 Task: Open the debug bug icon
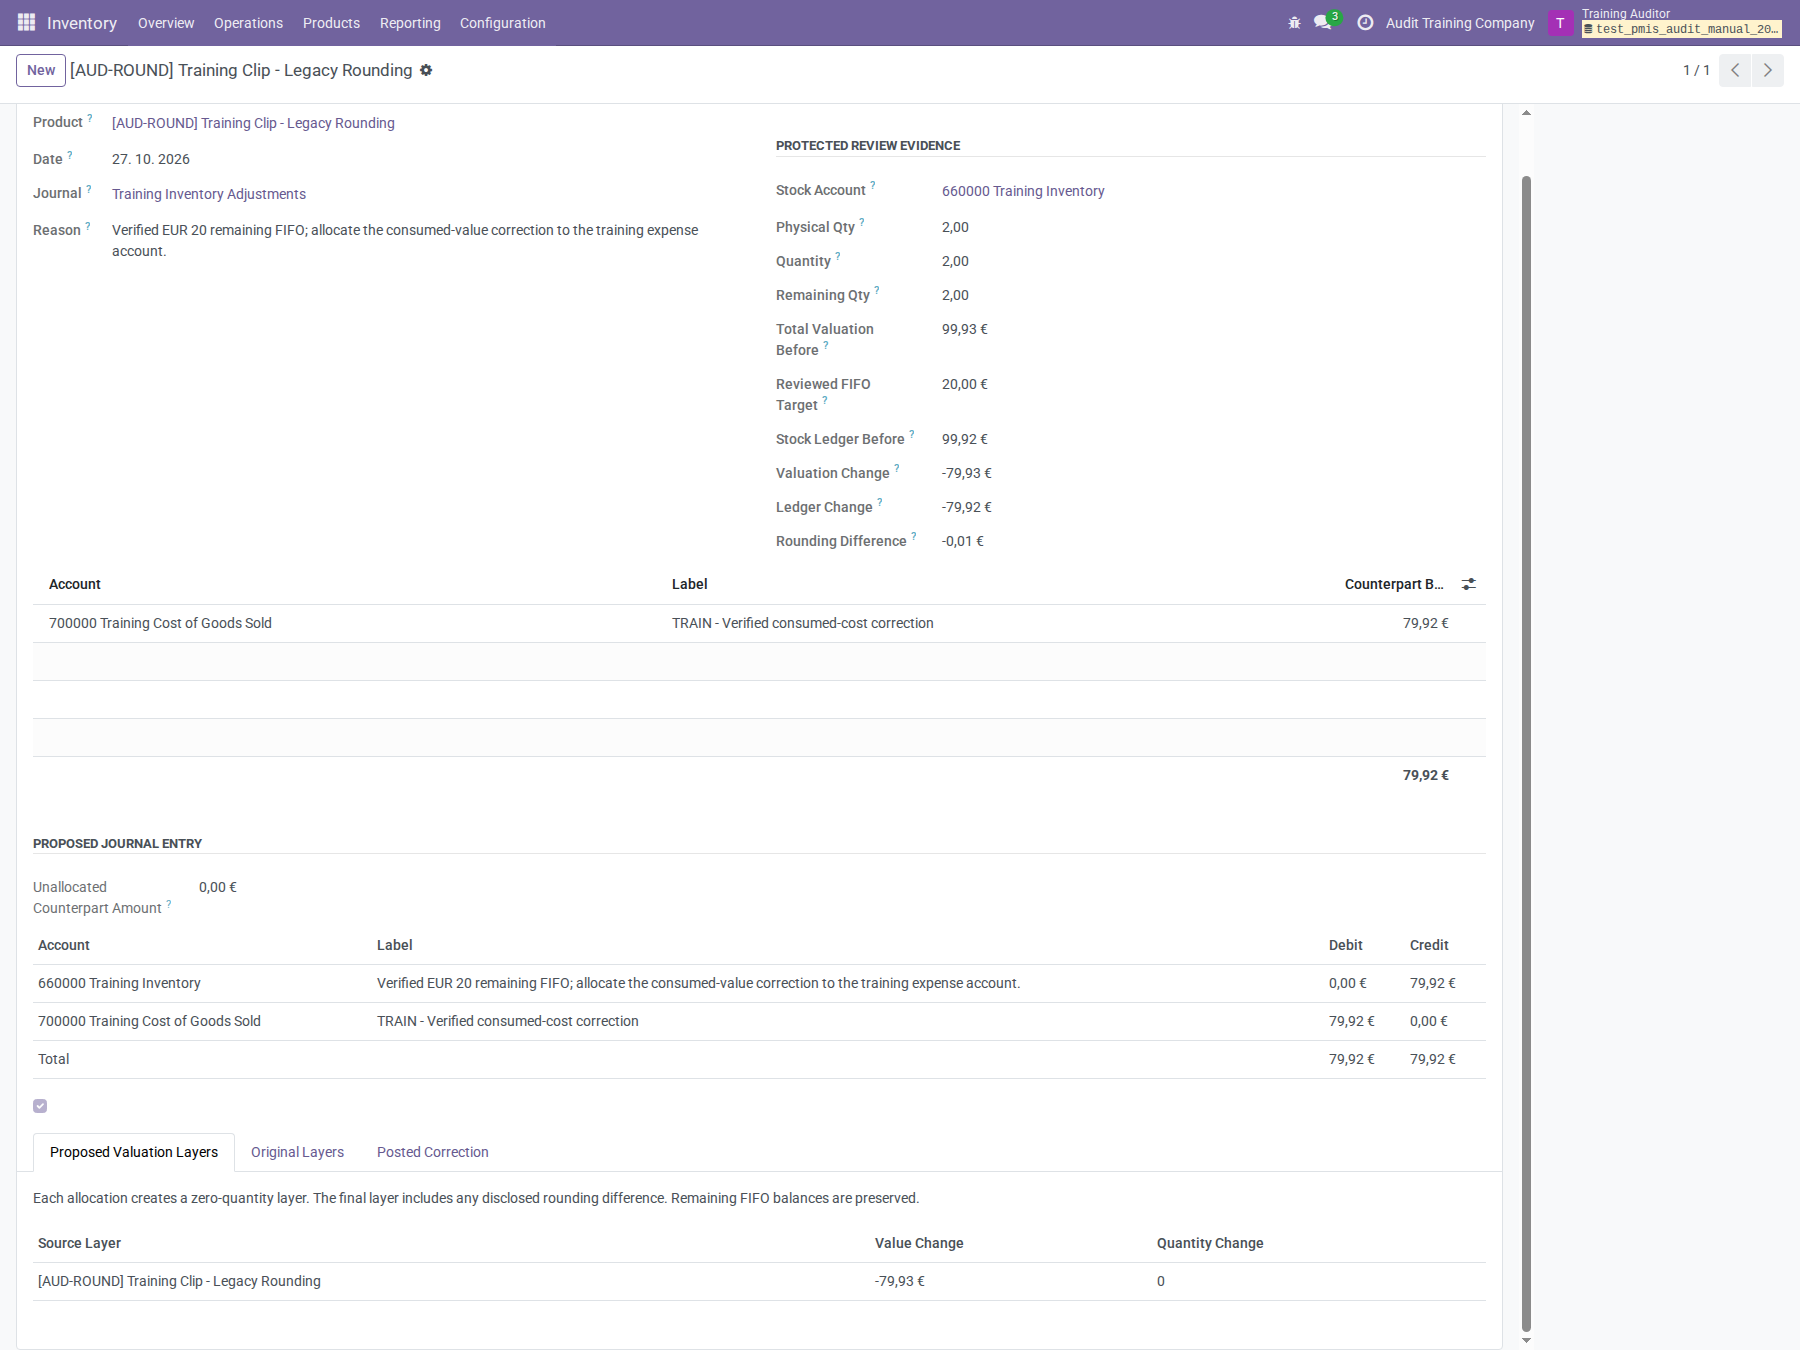[1294, 22]
